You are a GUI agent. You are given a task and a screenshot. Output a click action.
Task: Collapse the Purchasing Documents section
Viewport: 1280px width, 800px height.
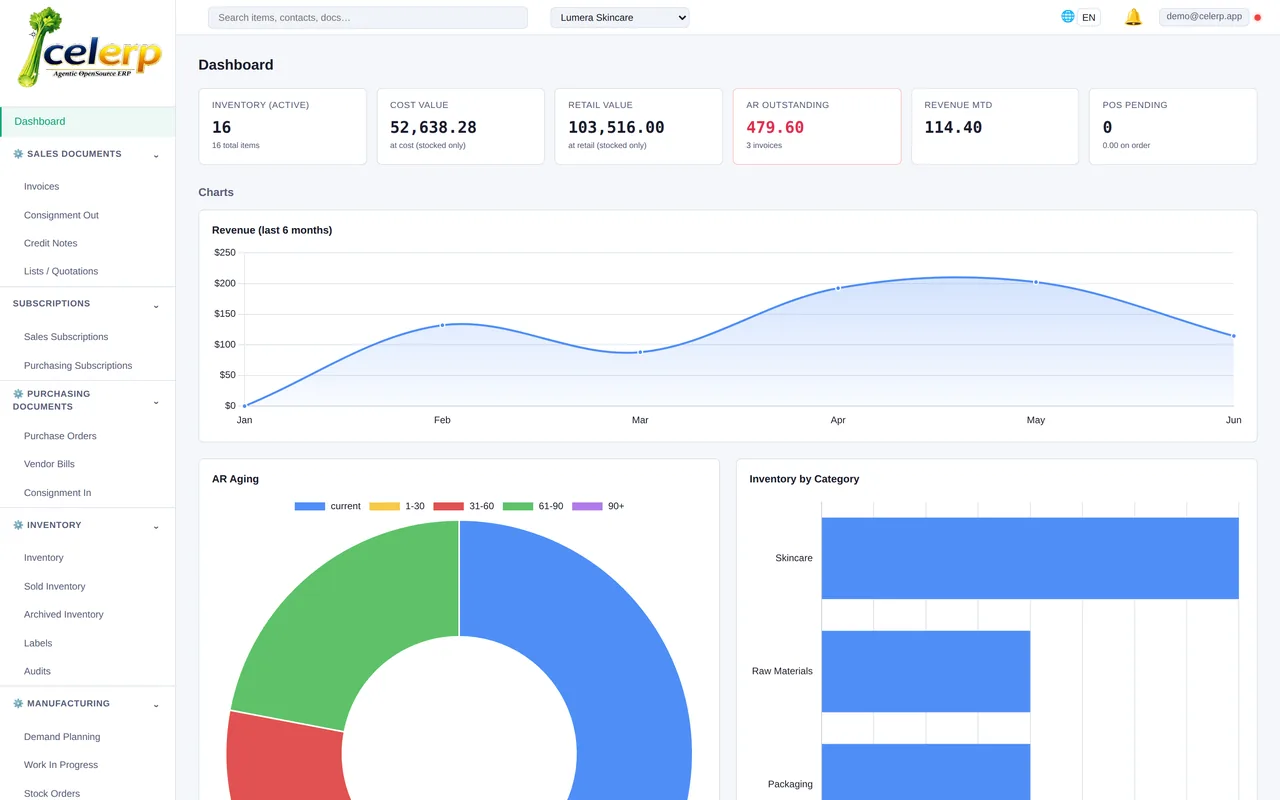[156, 401]
